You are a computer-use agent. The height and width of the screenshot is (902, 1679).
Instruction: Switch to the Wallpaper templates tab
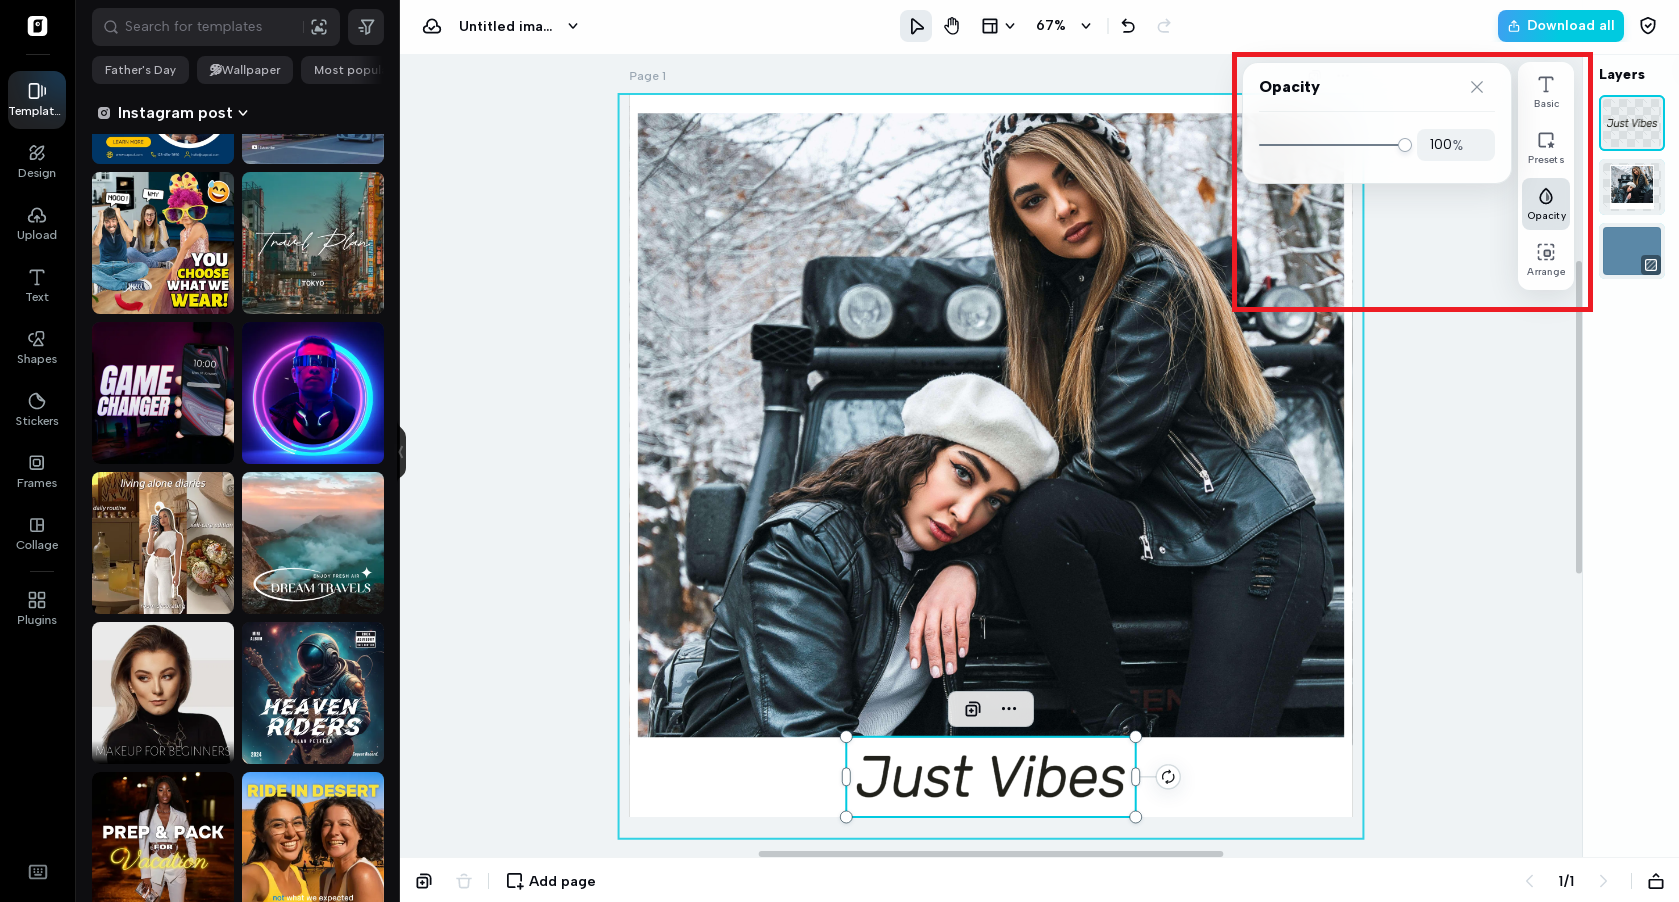244,70
